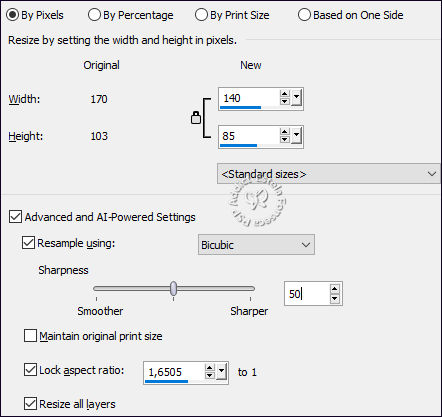Open the New Width slider dropdown arrow

(x=297, y=98)
